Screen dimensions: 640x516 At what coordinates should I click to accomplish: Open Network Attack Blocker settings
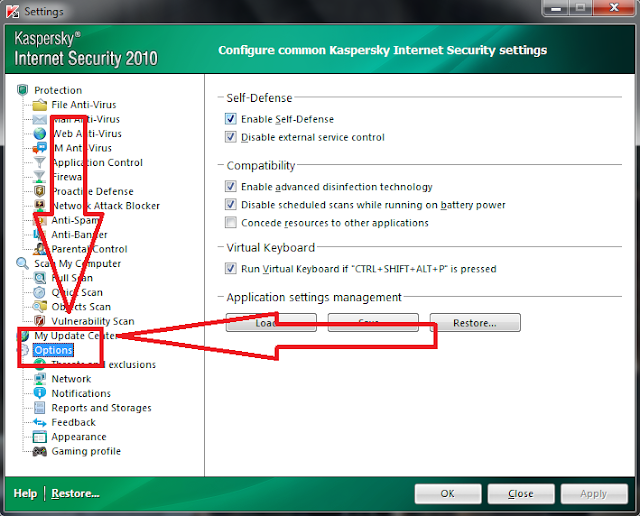[107, 206]
